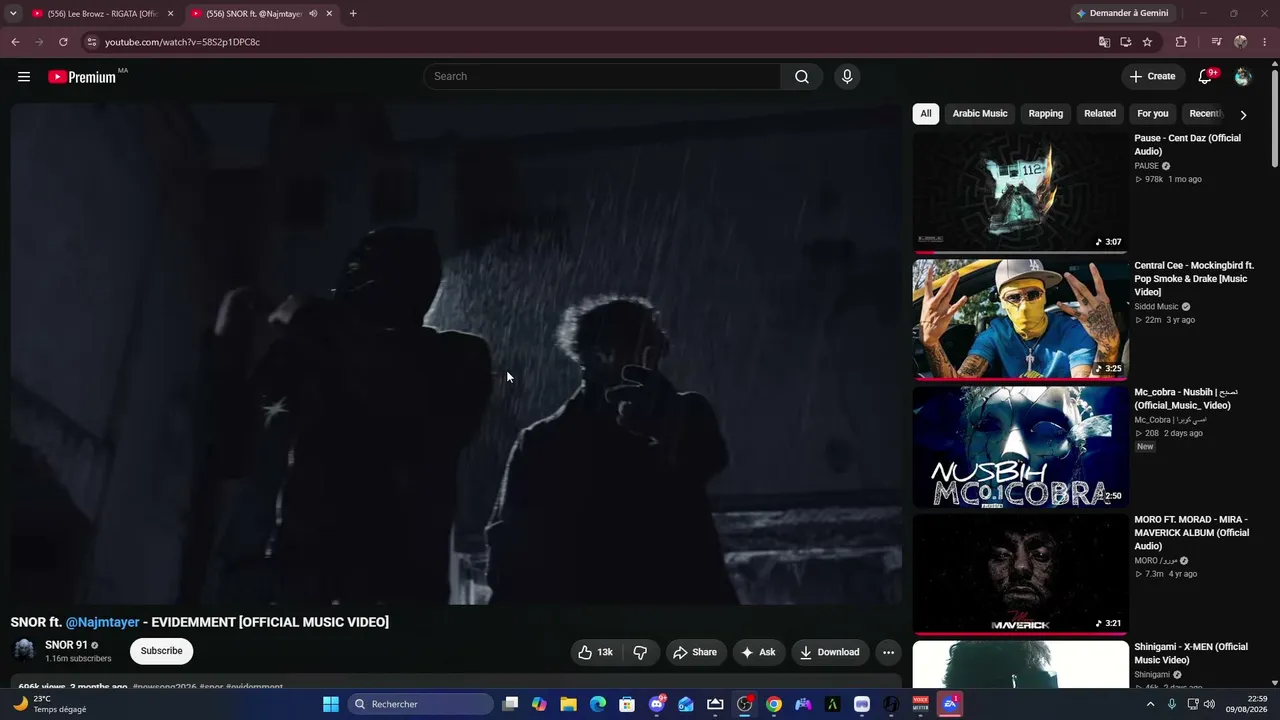This screenshot has width=1280, height=720.
Task: Dislike this video
Action: click(641, 652)
